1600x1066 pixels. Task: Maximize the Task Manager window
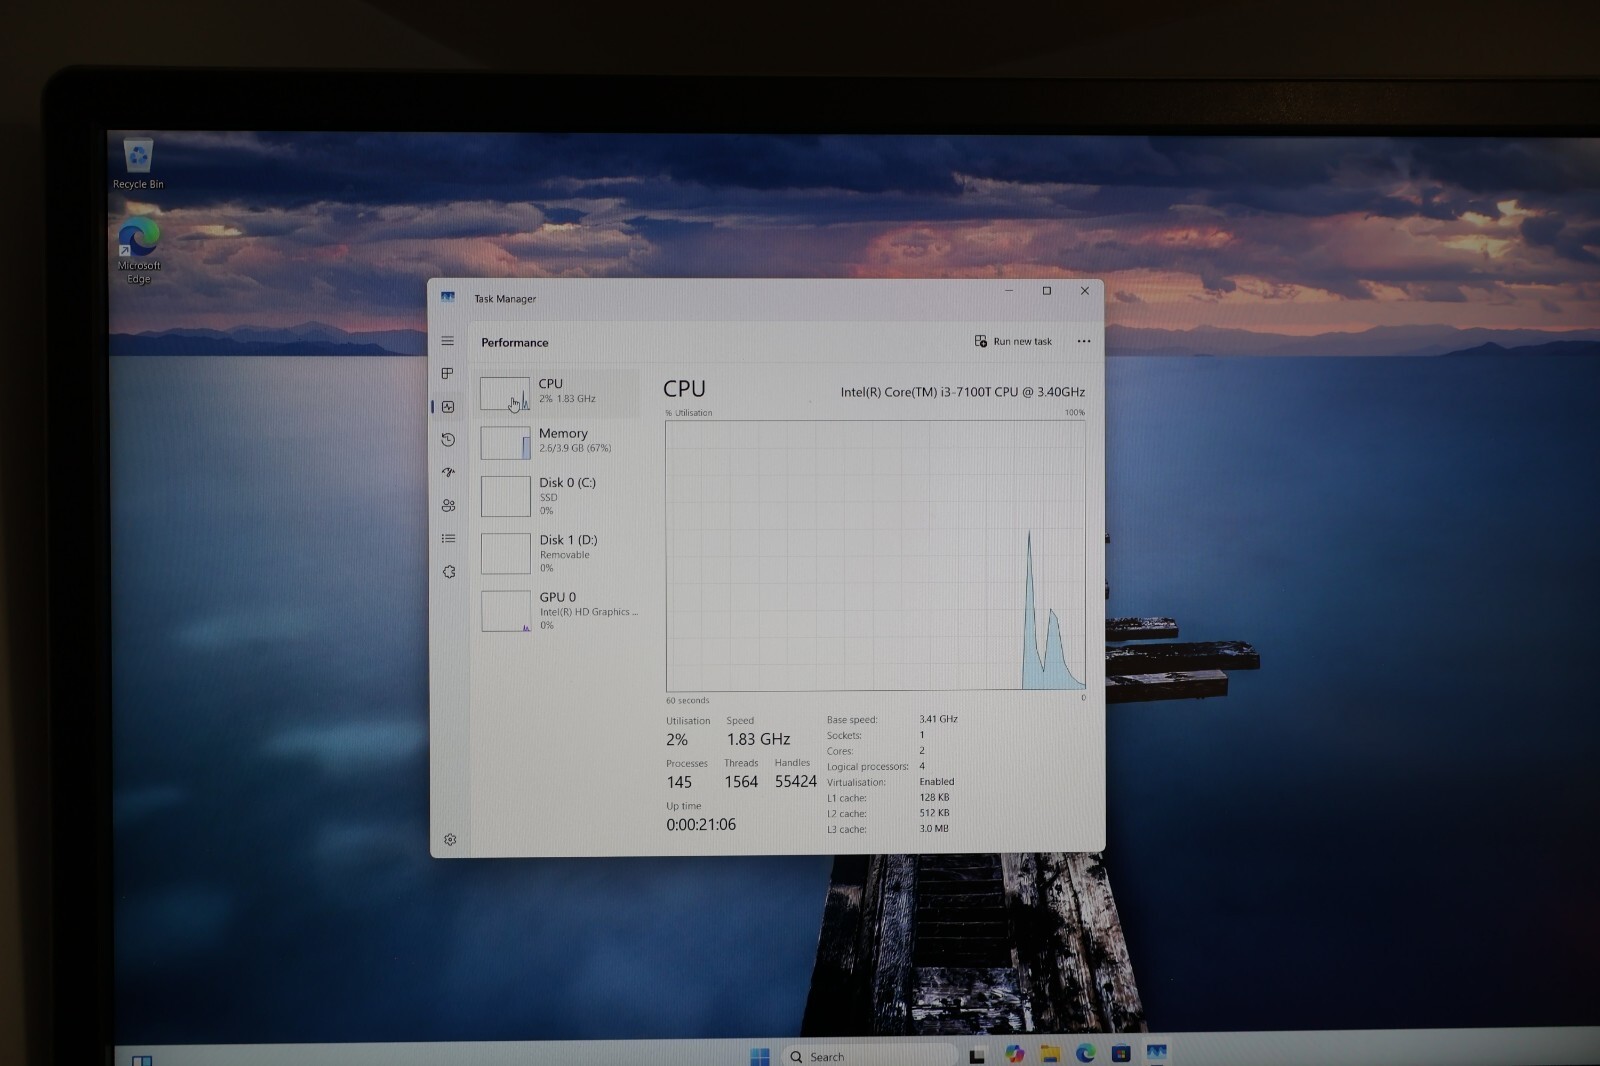tap(1047, 291)
